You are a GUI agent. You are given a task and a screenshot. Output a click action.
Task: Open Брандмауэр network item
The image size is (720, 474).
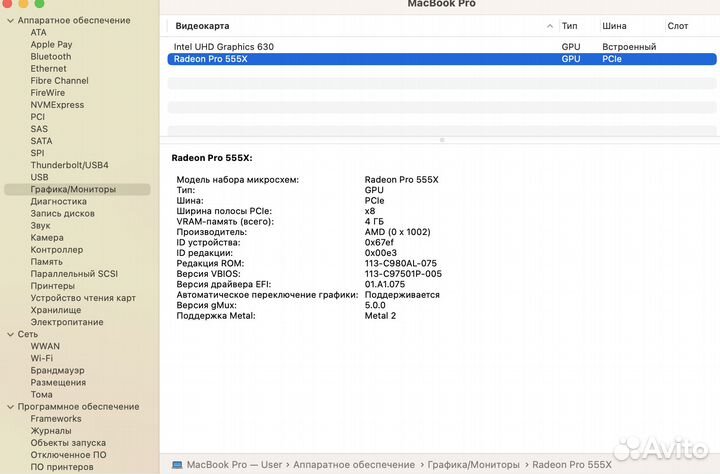(x=58, y=370)
